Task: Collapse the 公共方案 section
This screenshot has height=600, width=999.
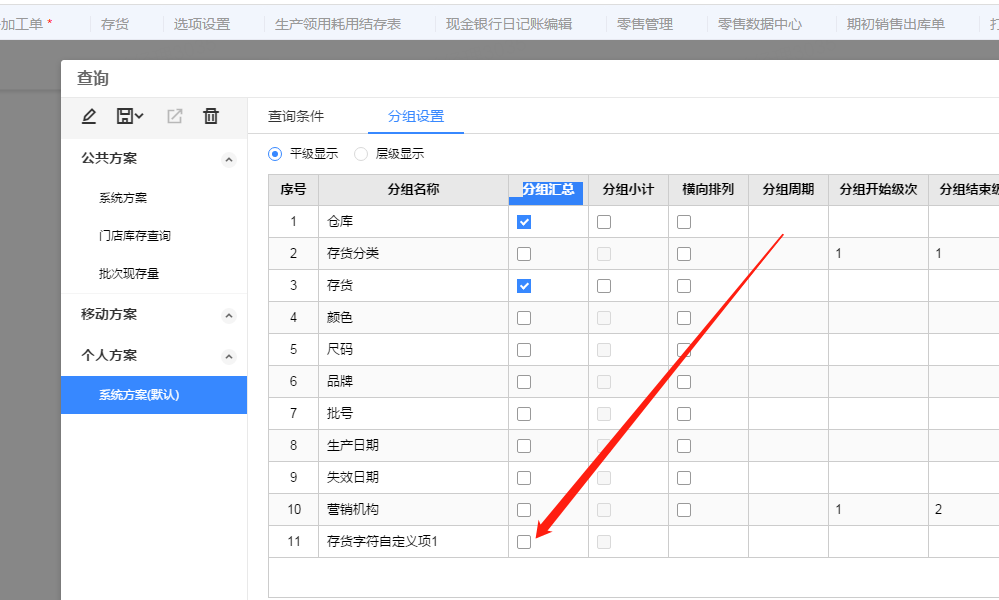Action: (x=229, y=159)
